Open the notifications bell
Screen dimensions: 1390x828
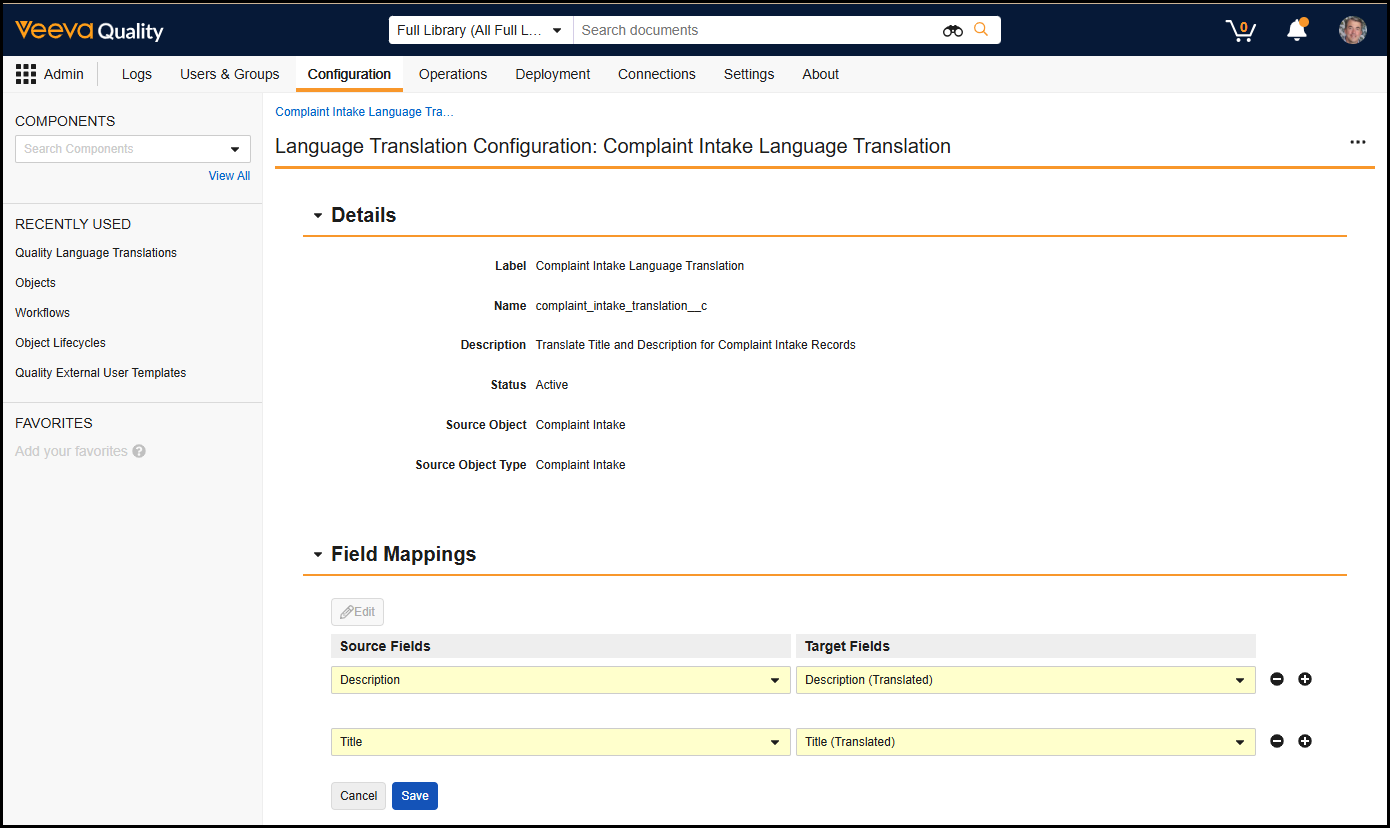(1297, 30)
